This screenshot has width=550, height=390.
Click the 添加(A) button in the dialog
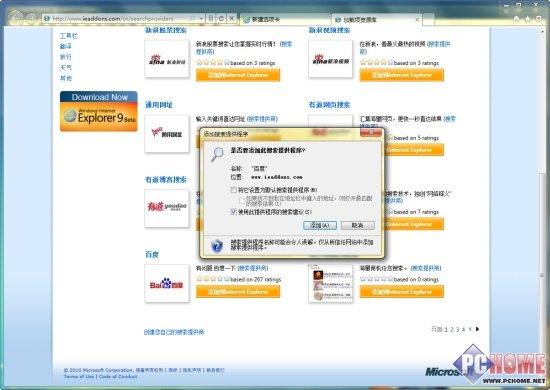coord(320,225)
